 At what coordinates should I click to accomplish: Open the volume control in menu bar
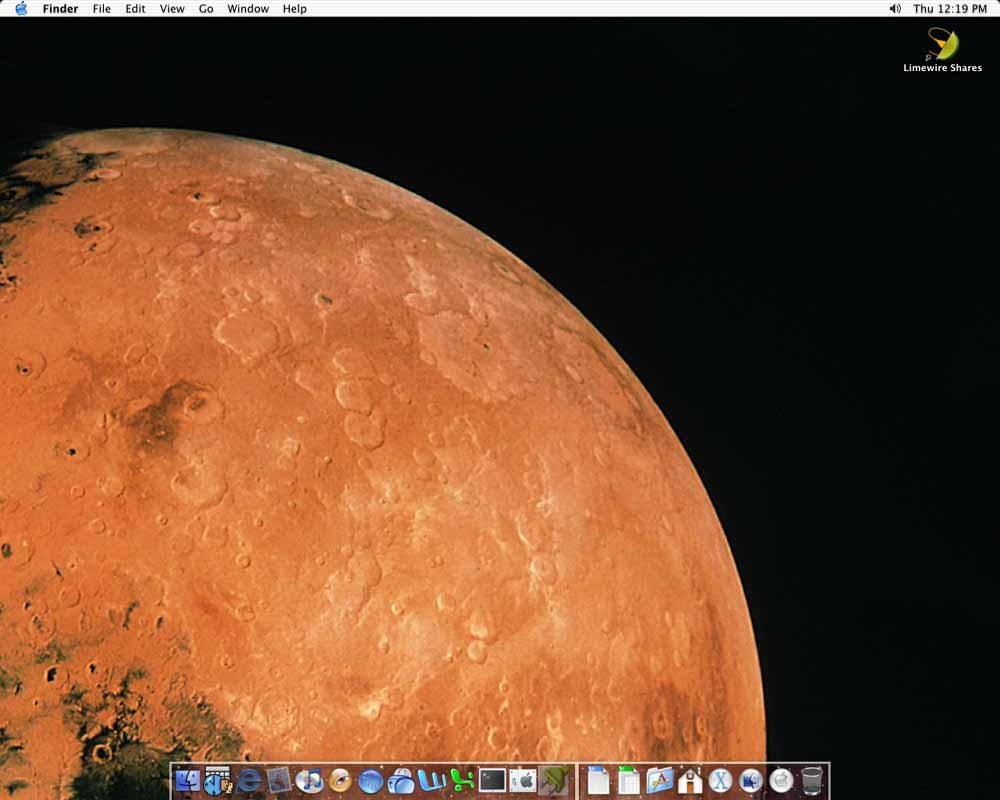coord(895,9)
